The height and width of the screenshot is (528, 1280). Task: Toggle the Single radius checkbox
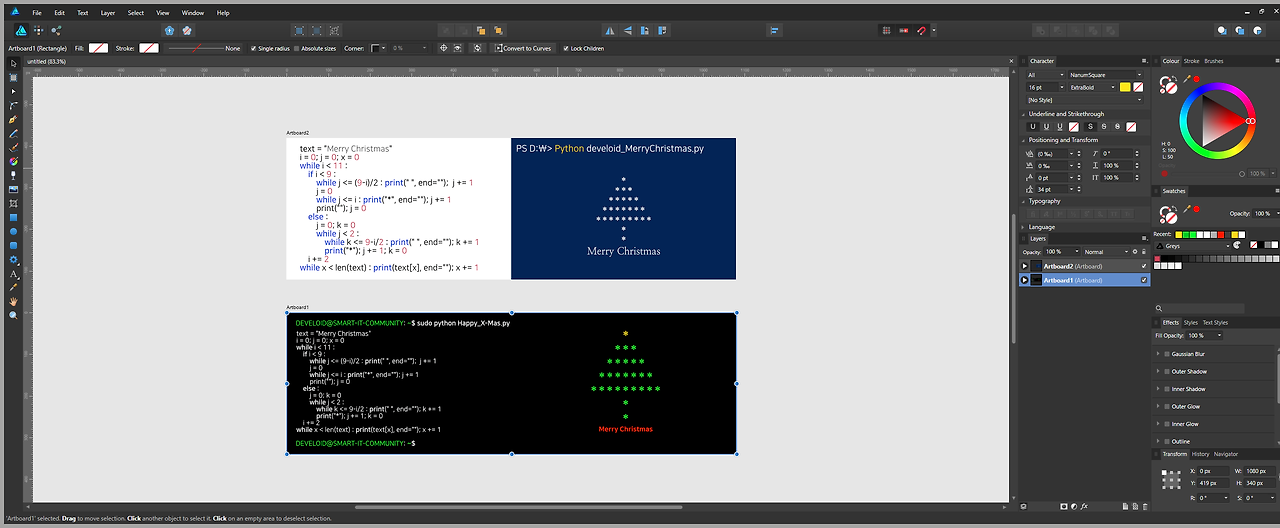253,48
